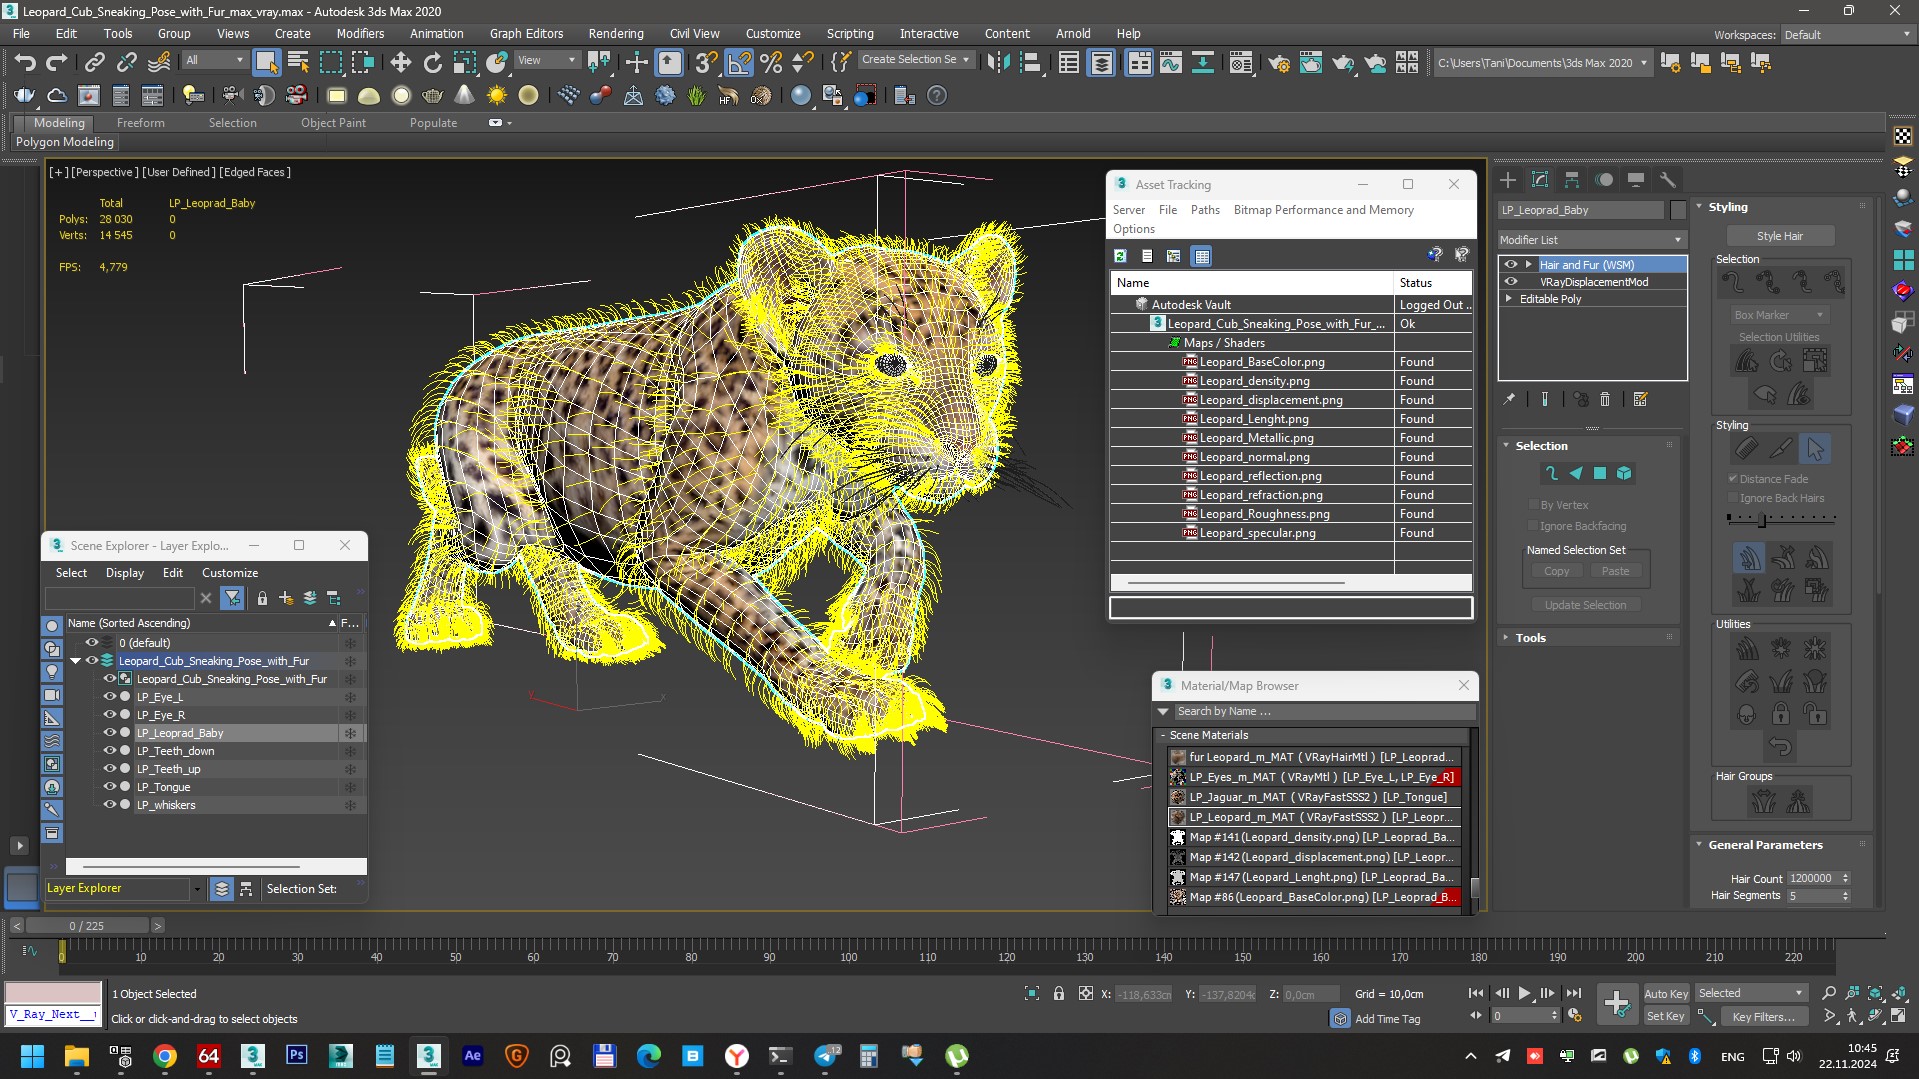
Task: Click the Auto Key button
Action: click(x=1666, y=993)
